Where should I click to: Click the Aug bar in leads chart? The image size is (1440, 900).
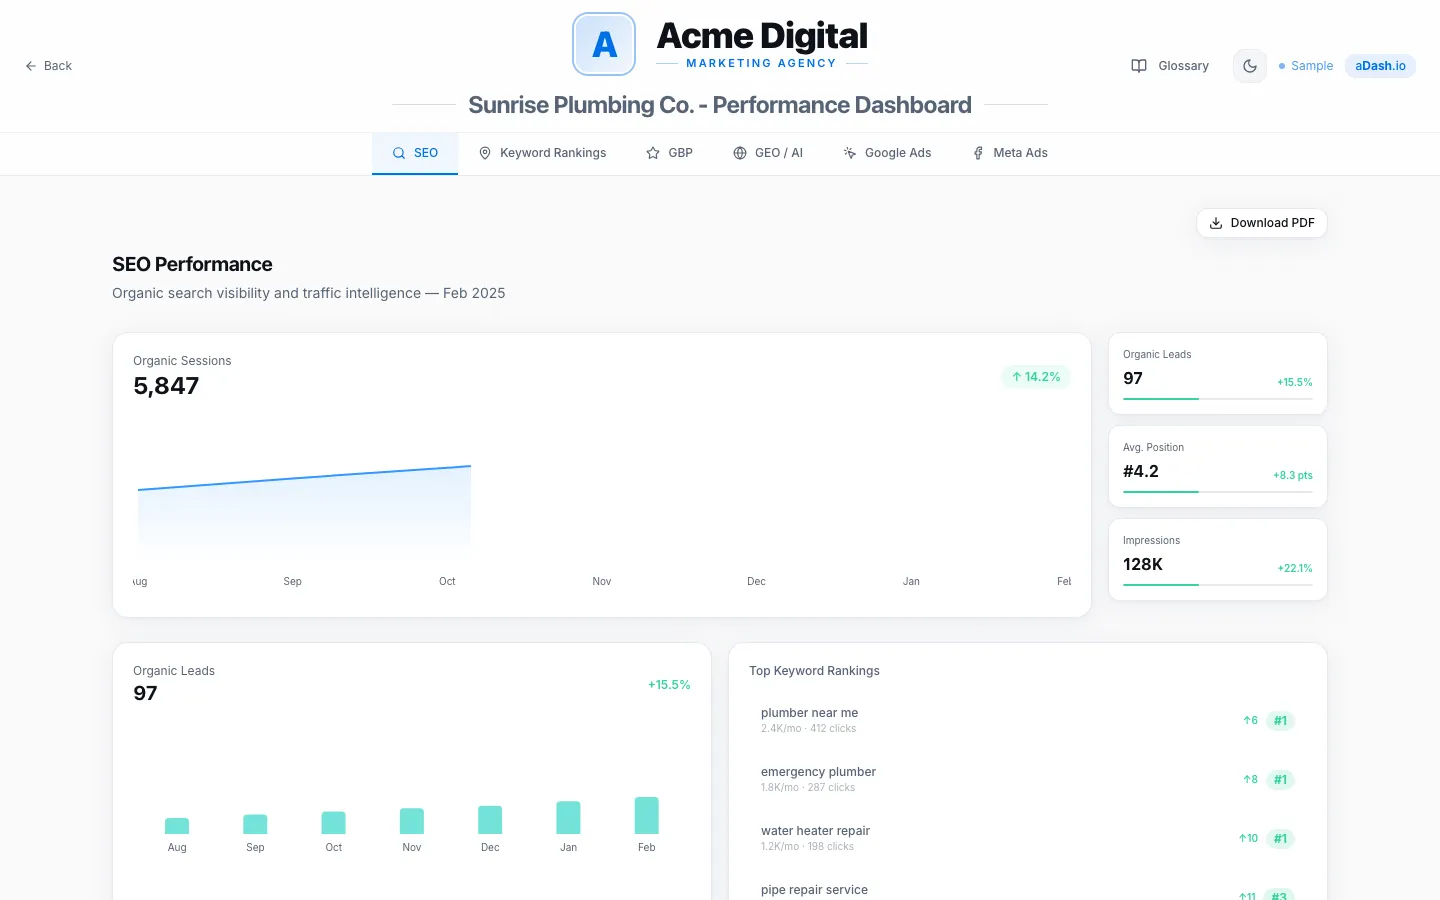pos(177,826)
